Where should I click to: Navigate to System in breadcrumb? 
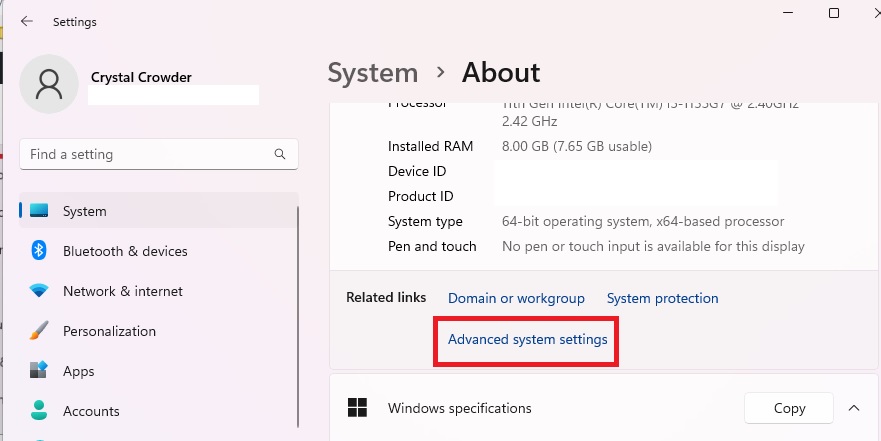373,73
